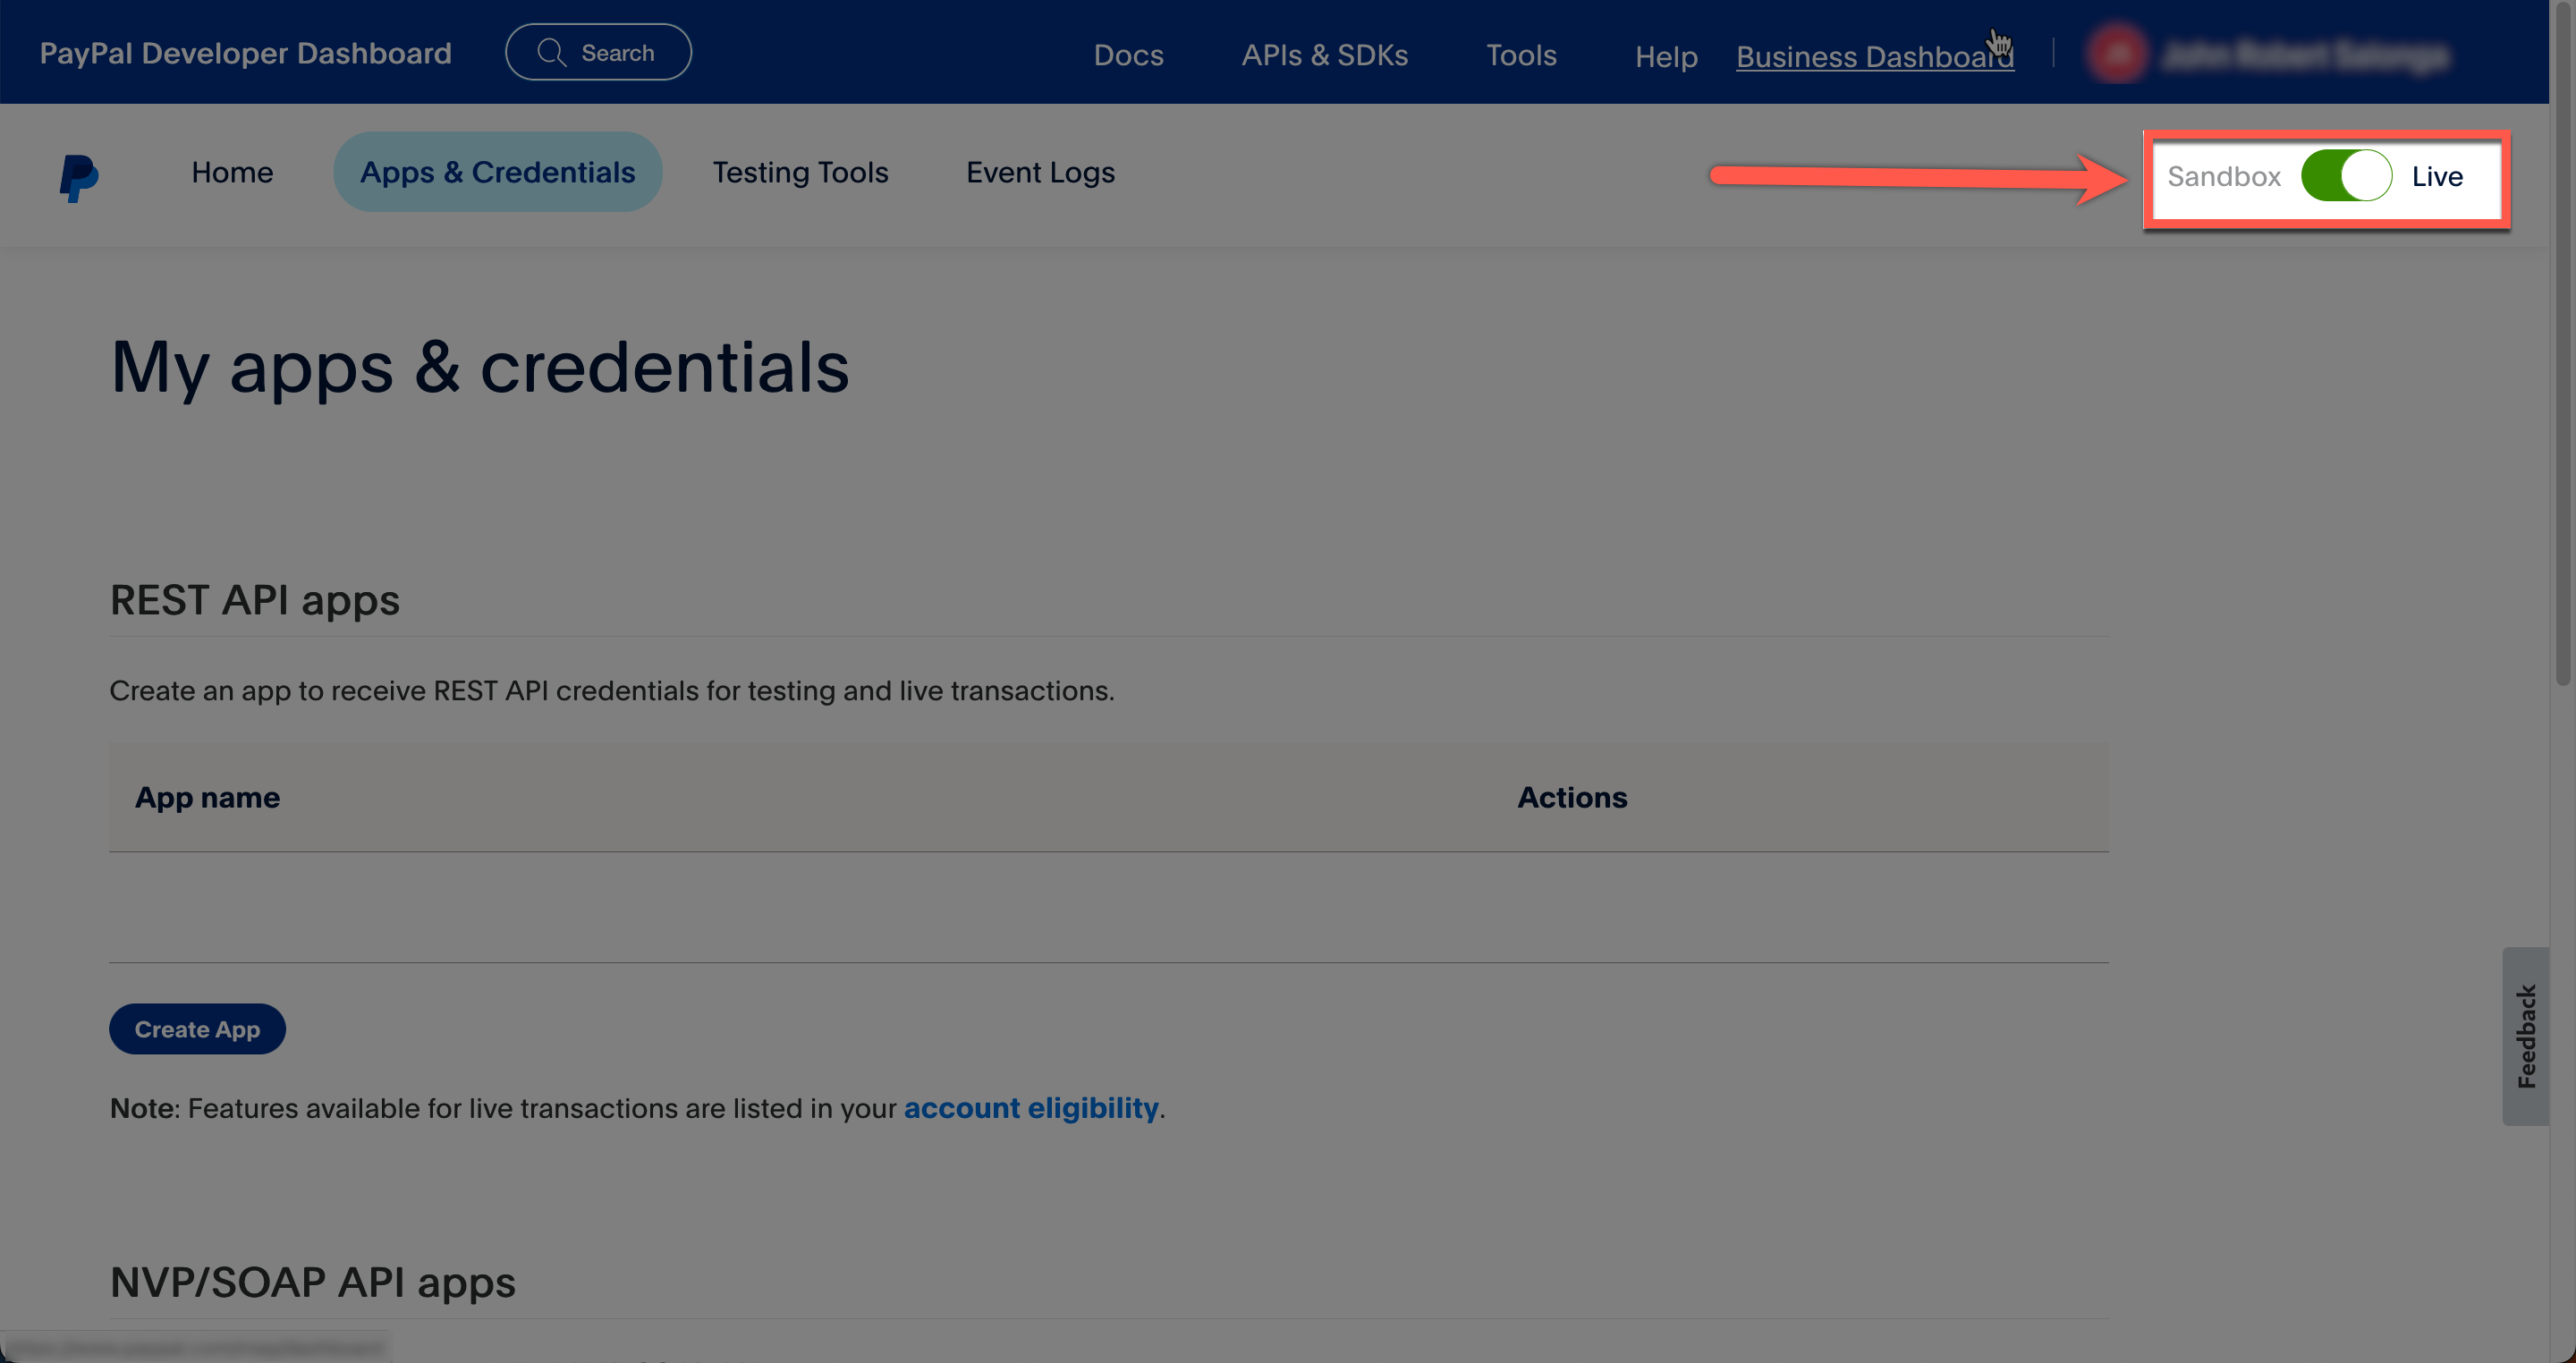The width and height of the screenshot is (2576, 1363).
Task: Click the Tools menu icon
Action: tap(1520, 53)
